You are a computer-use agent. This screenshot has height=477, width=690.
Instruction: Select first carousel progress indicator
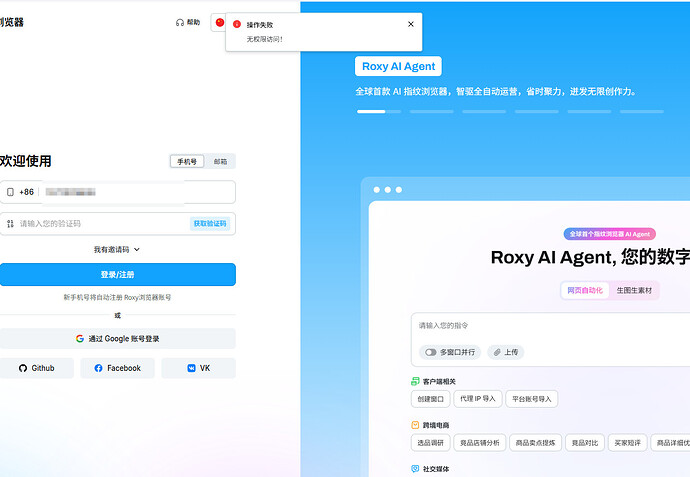379,112
